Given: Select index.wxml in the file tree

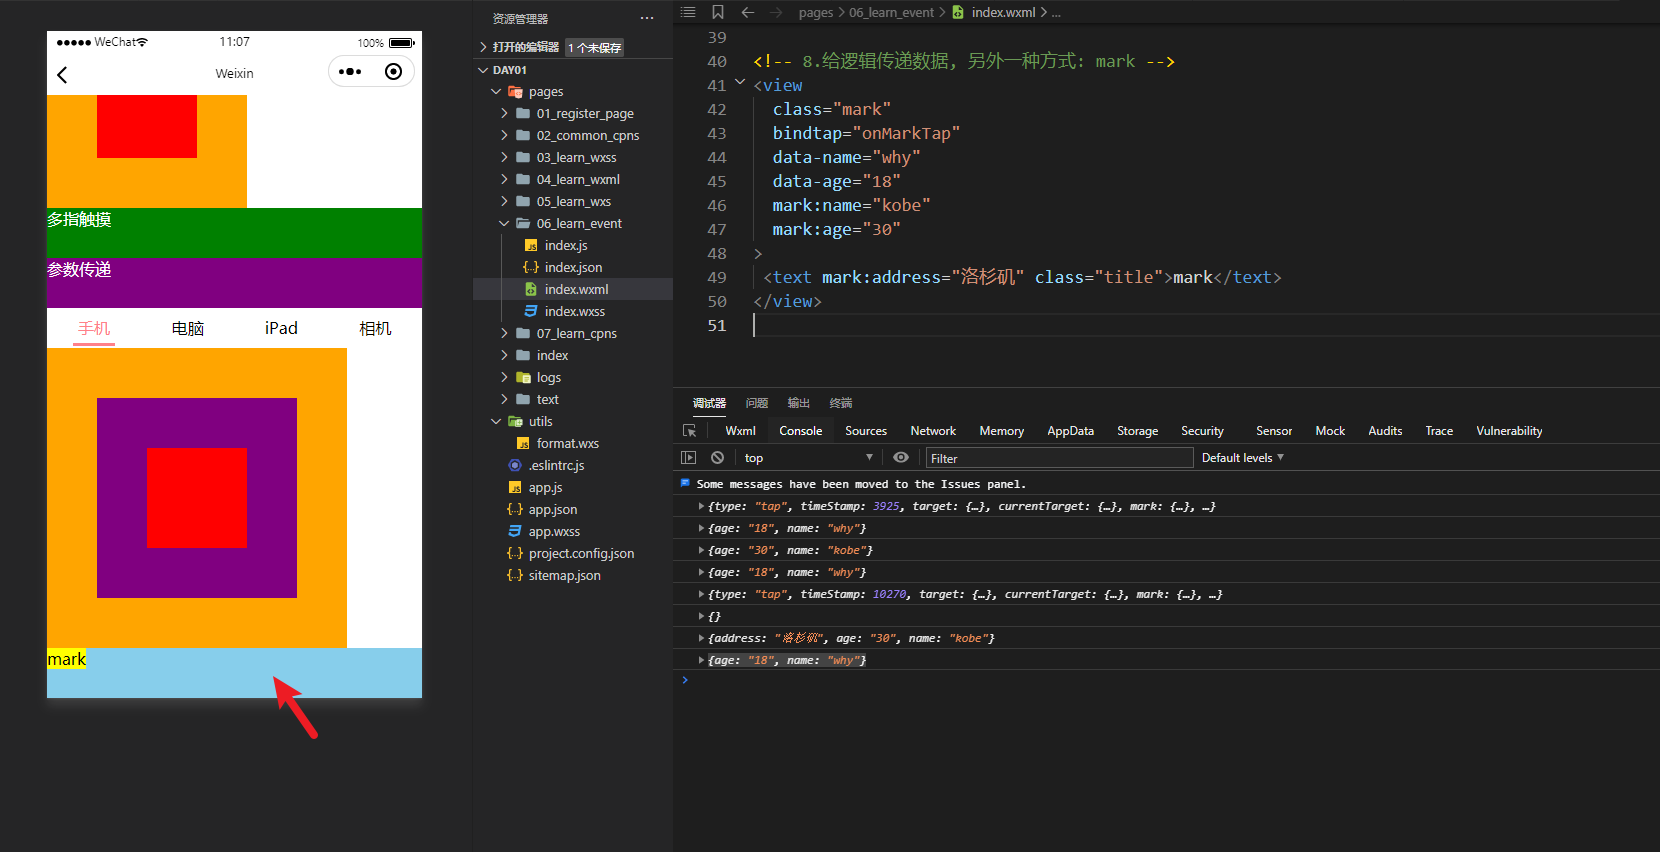Looking at the screenshot, I should click(x=573, y=289).
